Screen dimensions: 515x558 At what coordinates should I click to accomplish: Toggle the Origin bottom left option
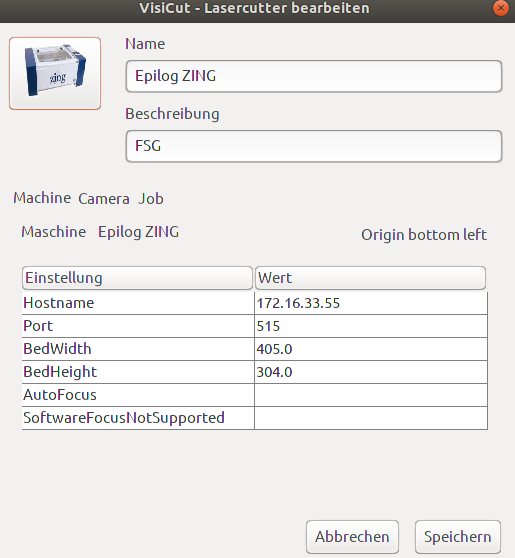point(424,235)
